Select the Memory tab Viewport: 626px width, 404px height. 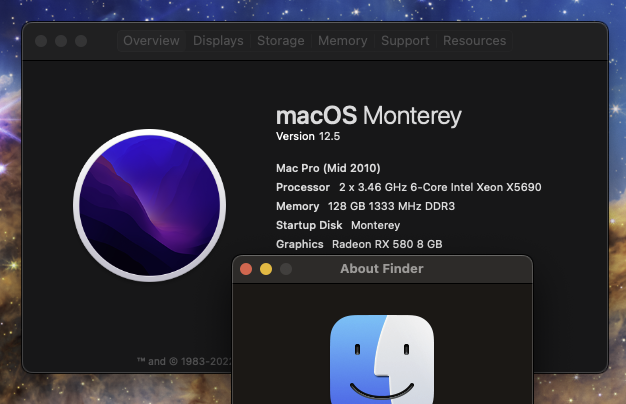343,41
